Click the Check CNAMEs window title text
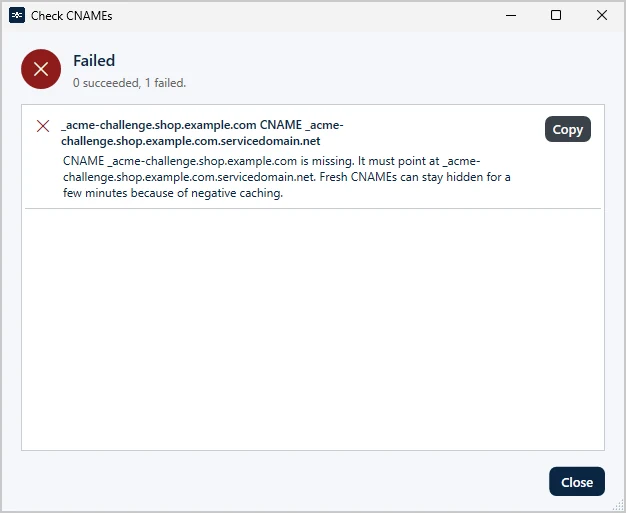The height and width of the screenshot is (513, 626). coord(71,16)
